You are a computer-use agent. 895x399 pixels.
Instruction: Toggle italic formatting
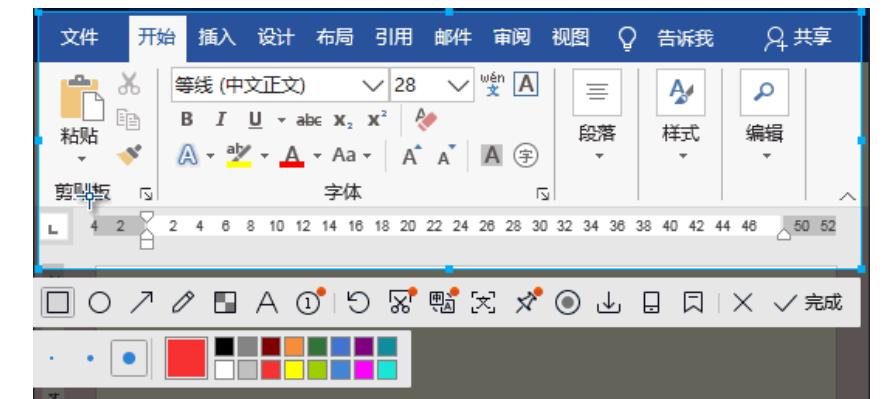click(x=220, y=119)
